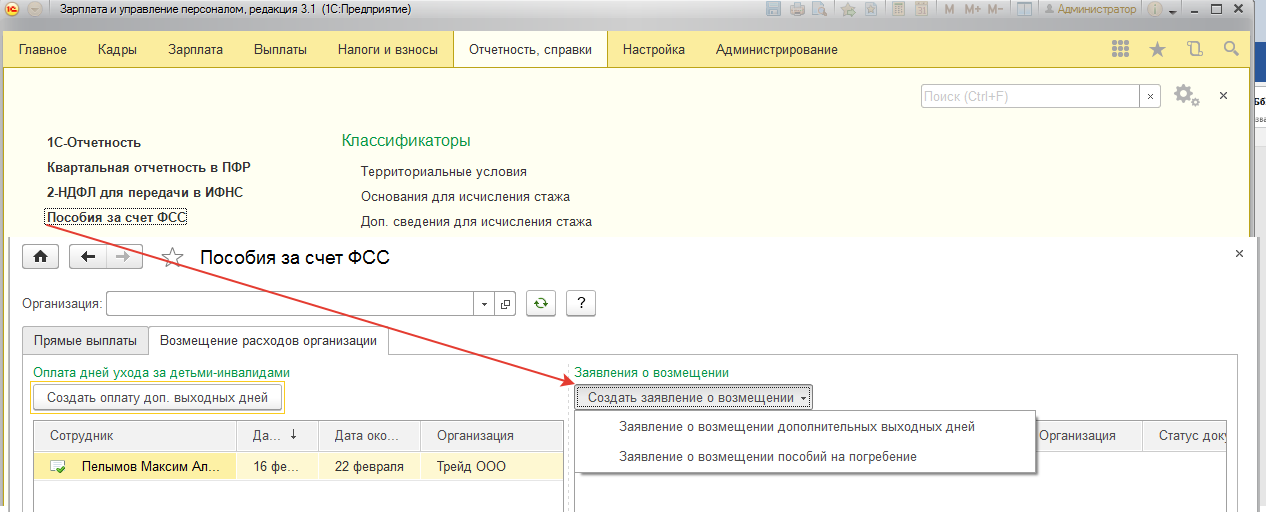Add Пособия за счет ФСС to favorites
Viewport: 1266px width, 512px height.
pos(173,257)
